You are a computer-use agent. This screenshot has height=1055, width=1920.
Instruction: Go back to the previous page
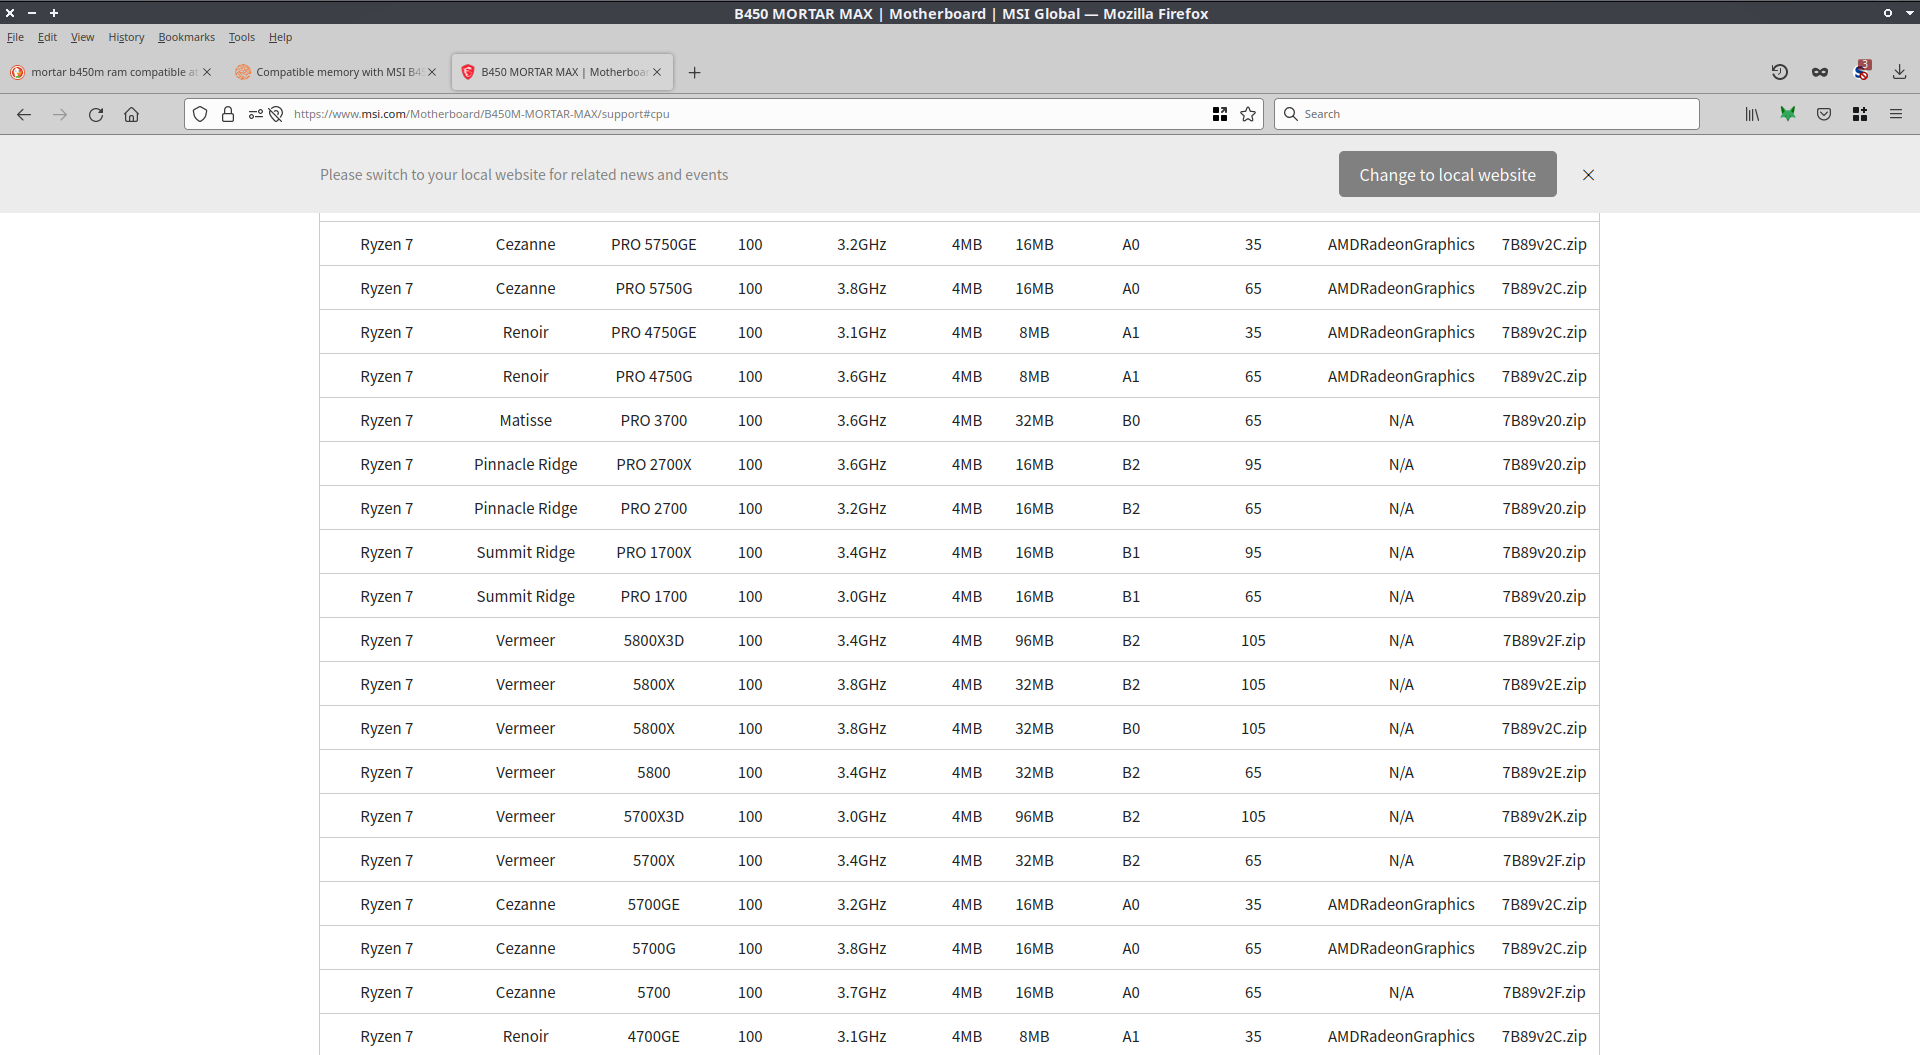tap(24, 115)
